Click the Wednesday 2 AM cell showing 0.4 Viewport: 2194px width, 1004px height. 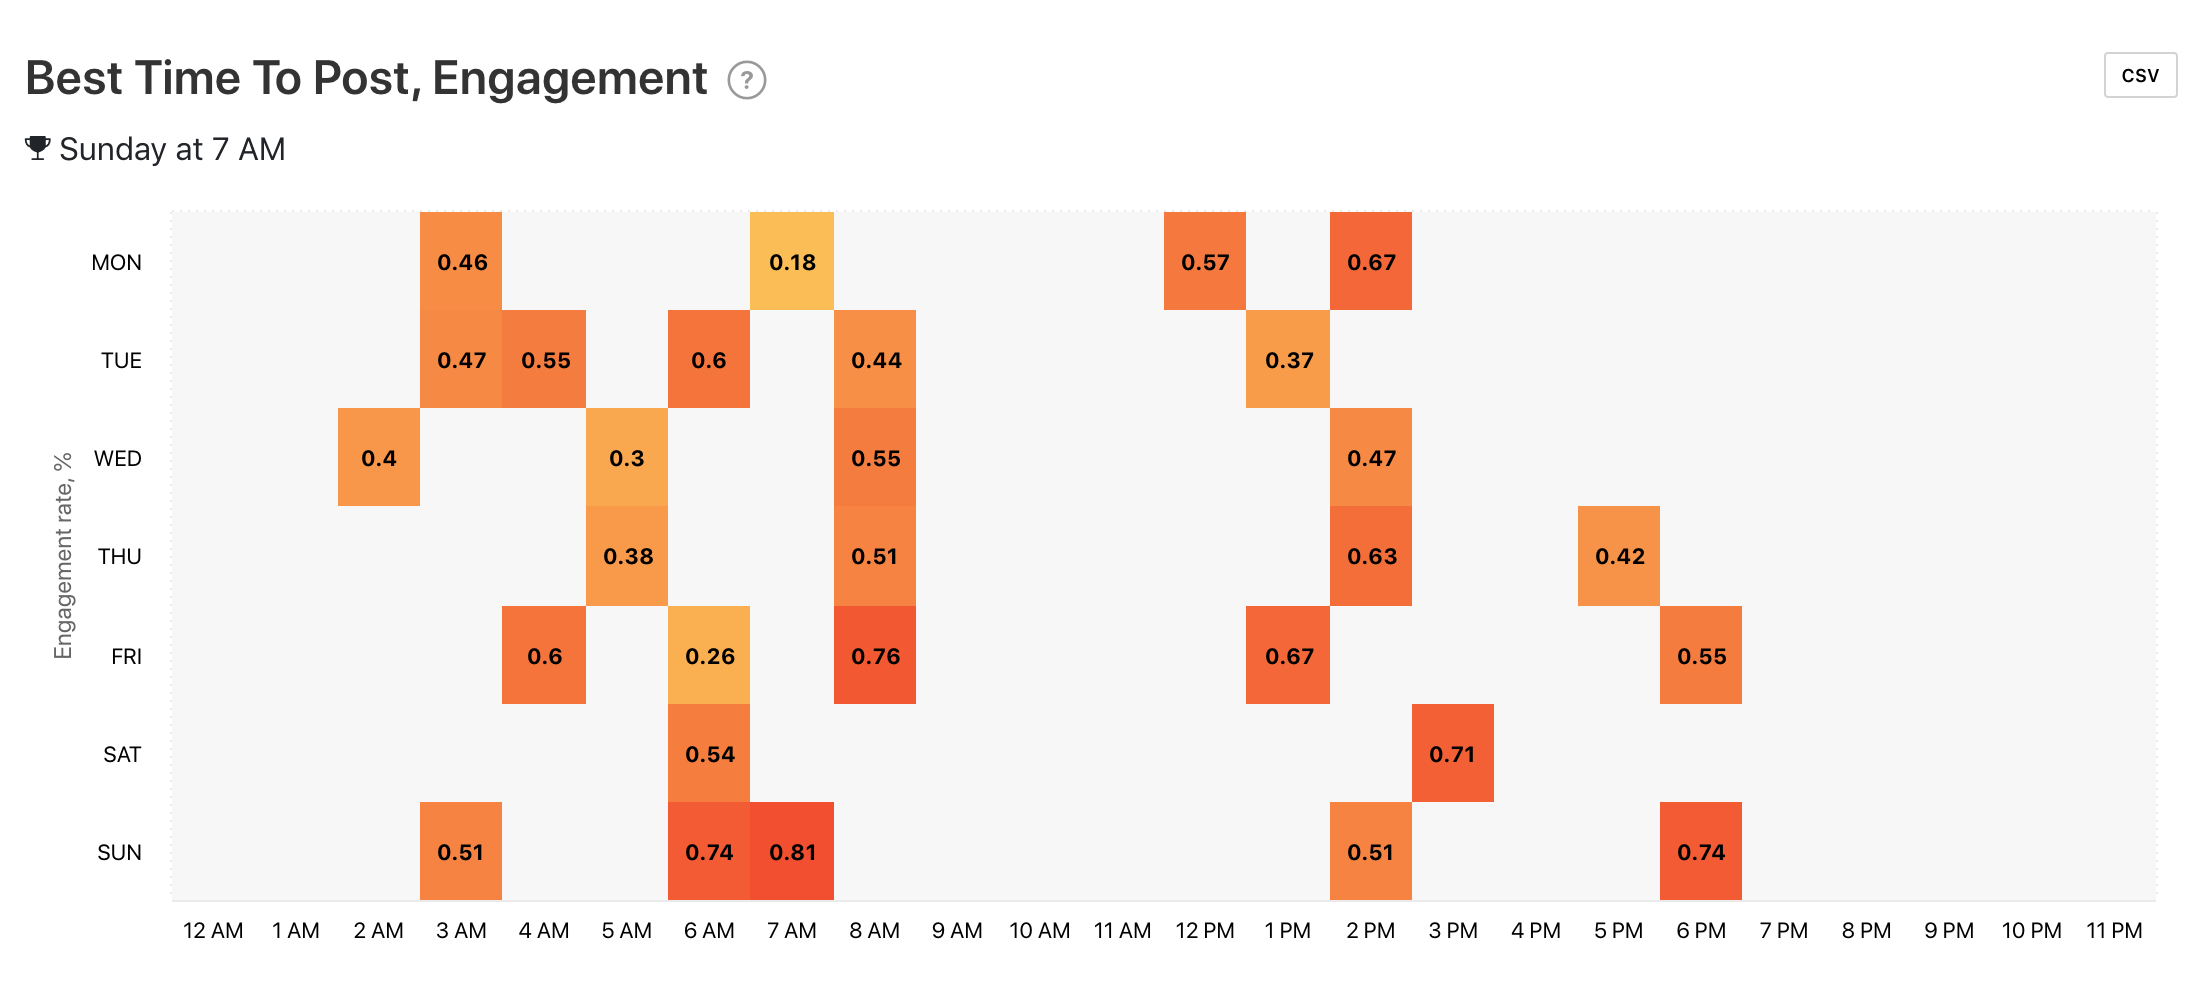[379, 458]
